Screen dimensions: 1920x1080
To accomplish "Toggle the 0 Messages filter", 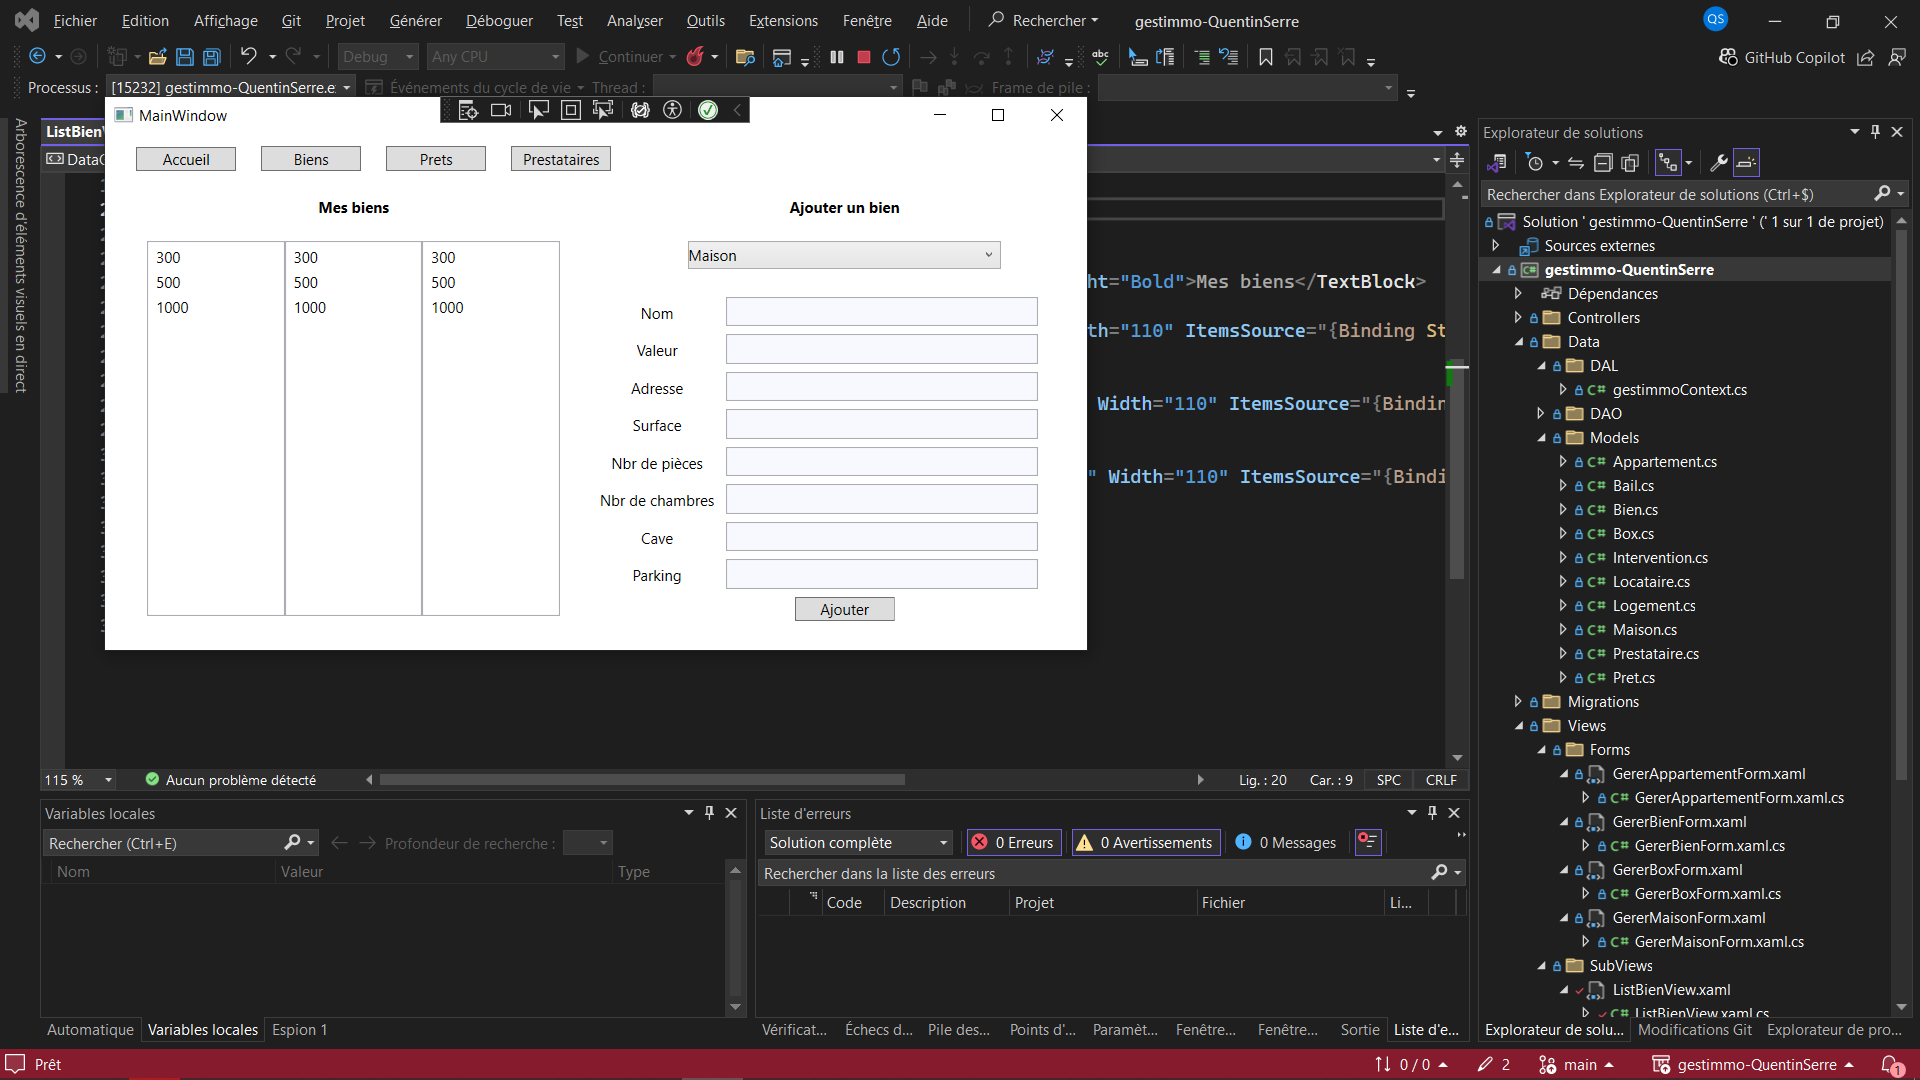I will pos(1286,843).
